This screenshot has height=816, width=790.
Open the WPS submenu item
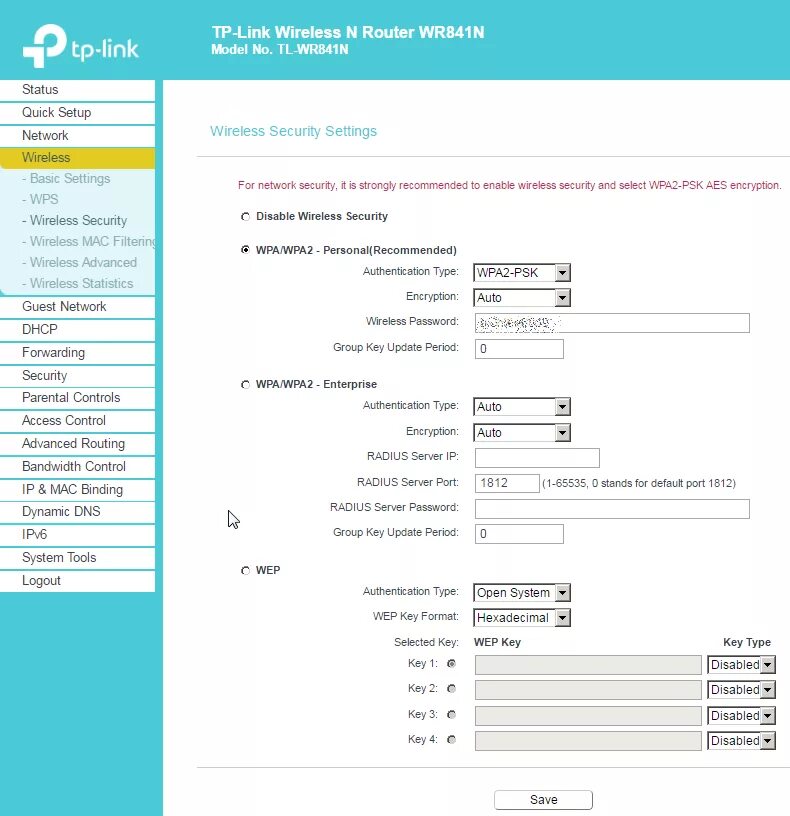pyautogui.click(x=44, y=199)
